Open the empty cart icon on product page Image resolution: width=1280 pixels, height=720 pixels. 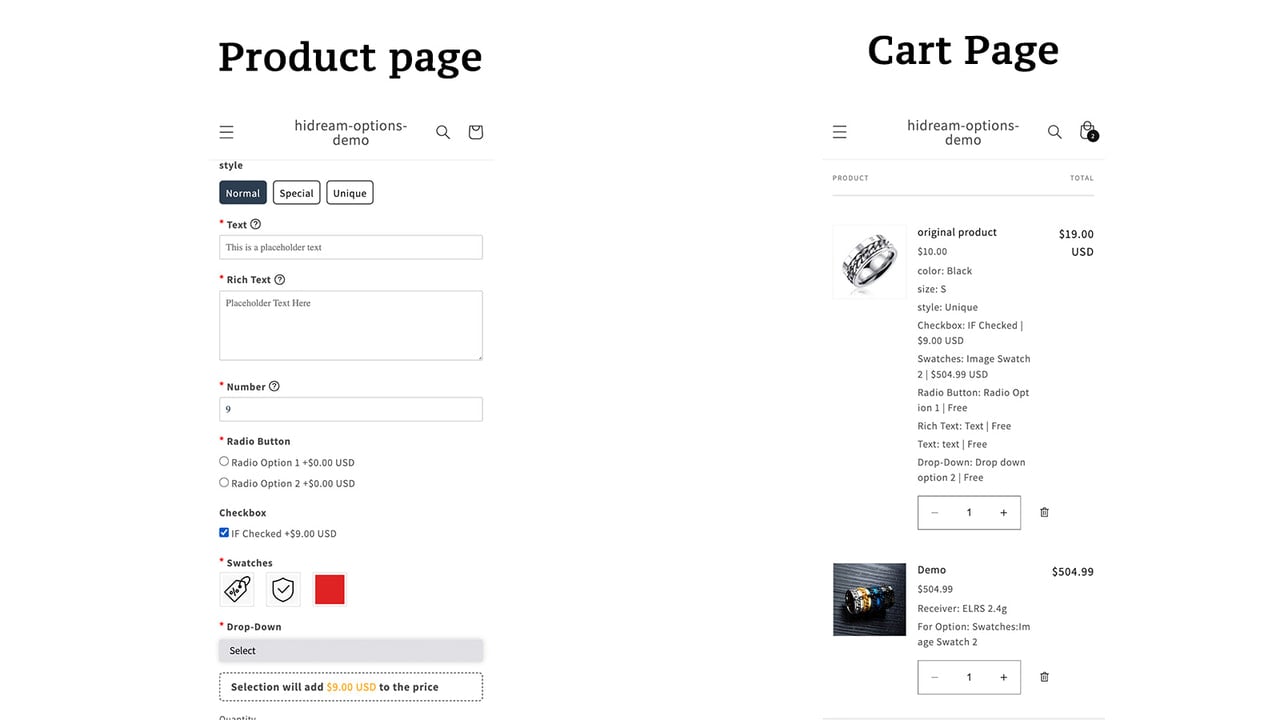[x=475, y=132]
